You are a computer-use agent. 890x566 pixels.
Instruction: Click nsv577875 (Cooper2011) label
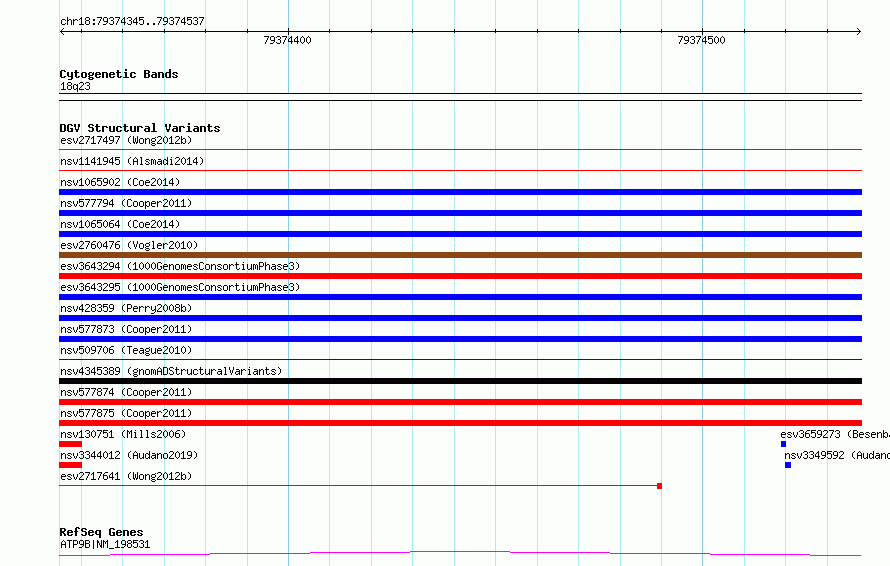pos(126,413)
